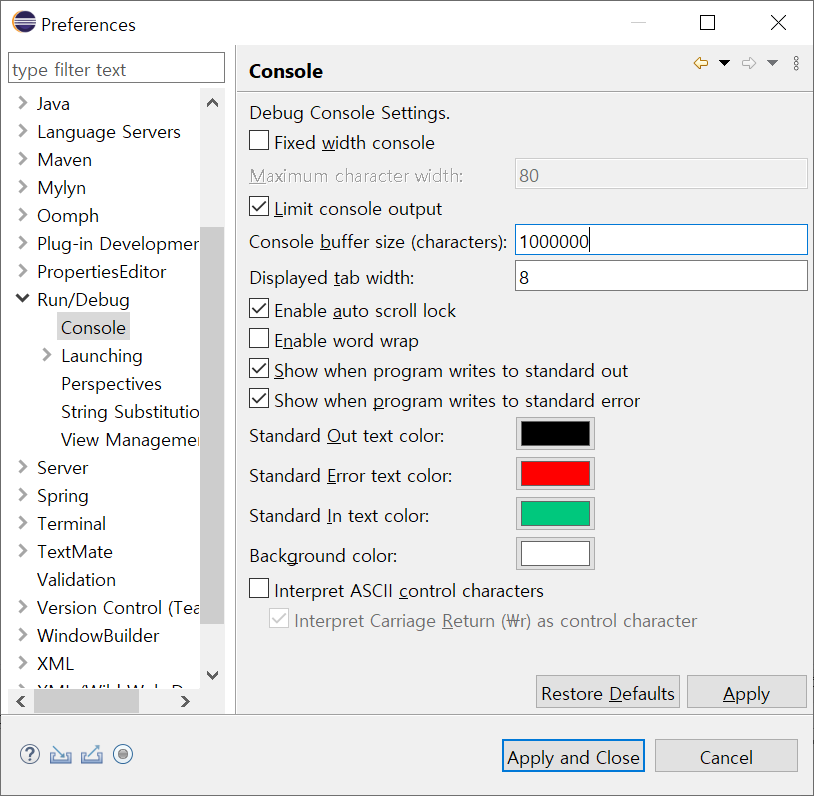
Task: Pick Standard In text color swatch
Action: click(555, 514)
